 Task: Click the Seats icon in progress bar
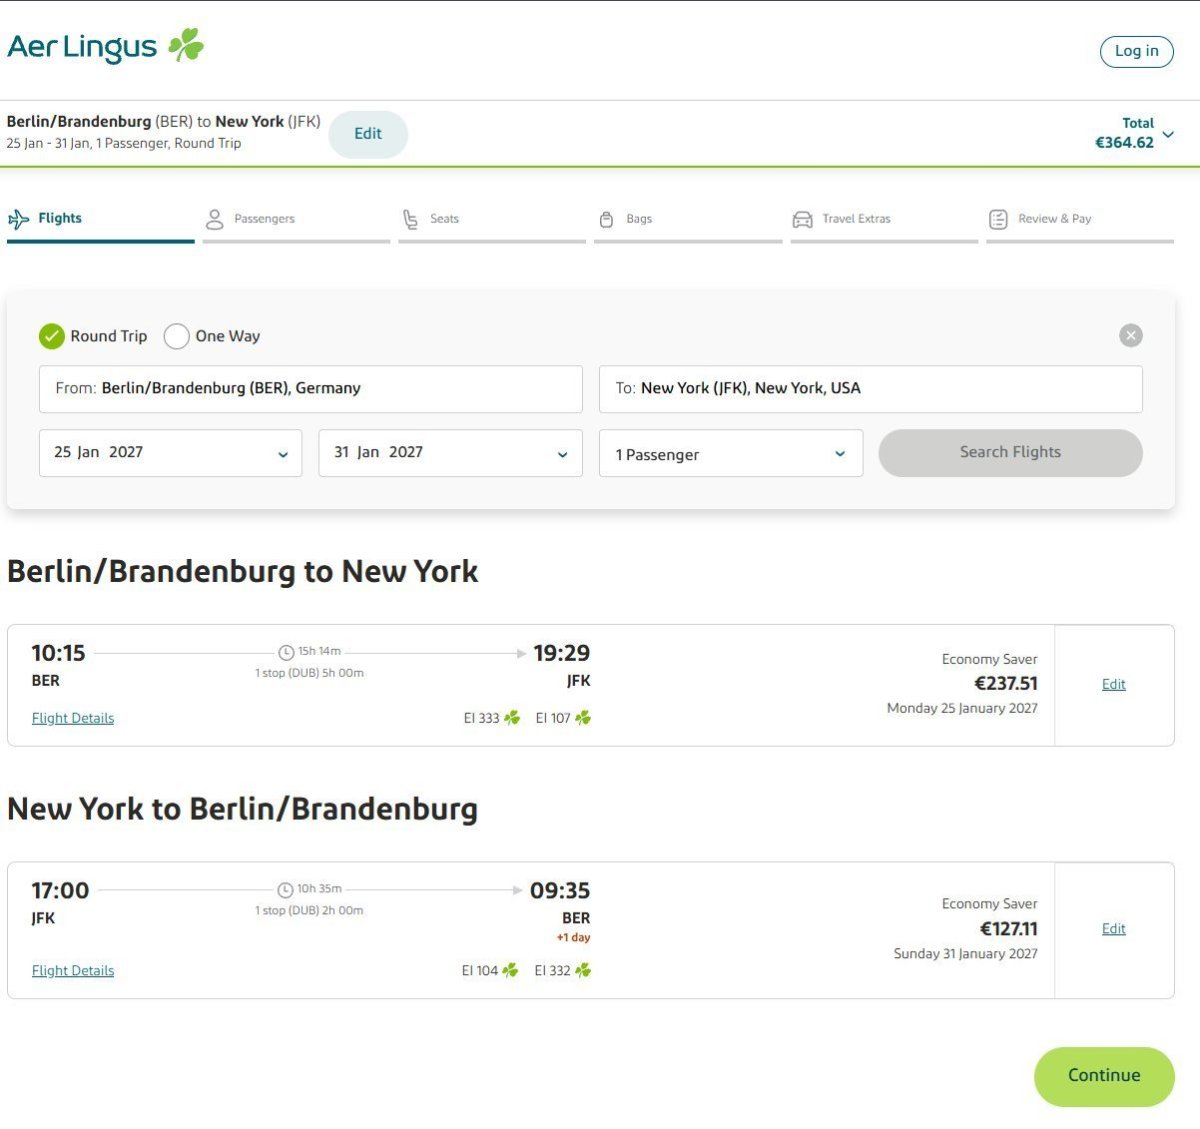coord(410,219)
